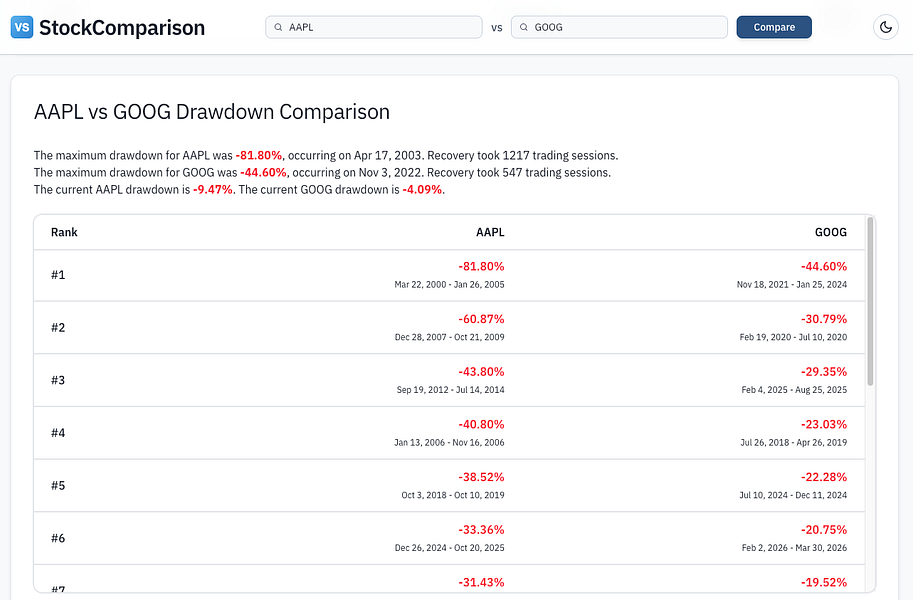913x600 pixels.
Task: Click the heading AAPL vs GOOG Drawdown Comparison
Action: pyautogui.click(x=212, y=112)
